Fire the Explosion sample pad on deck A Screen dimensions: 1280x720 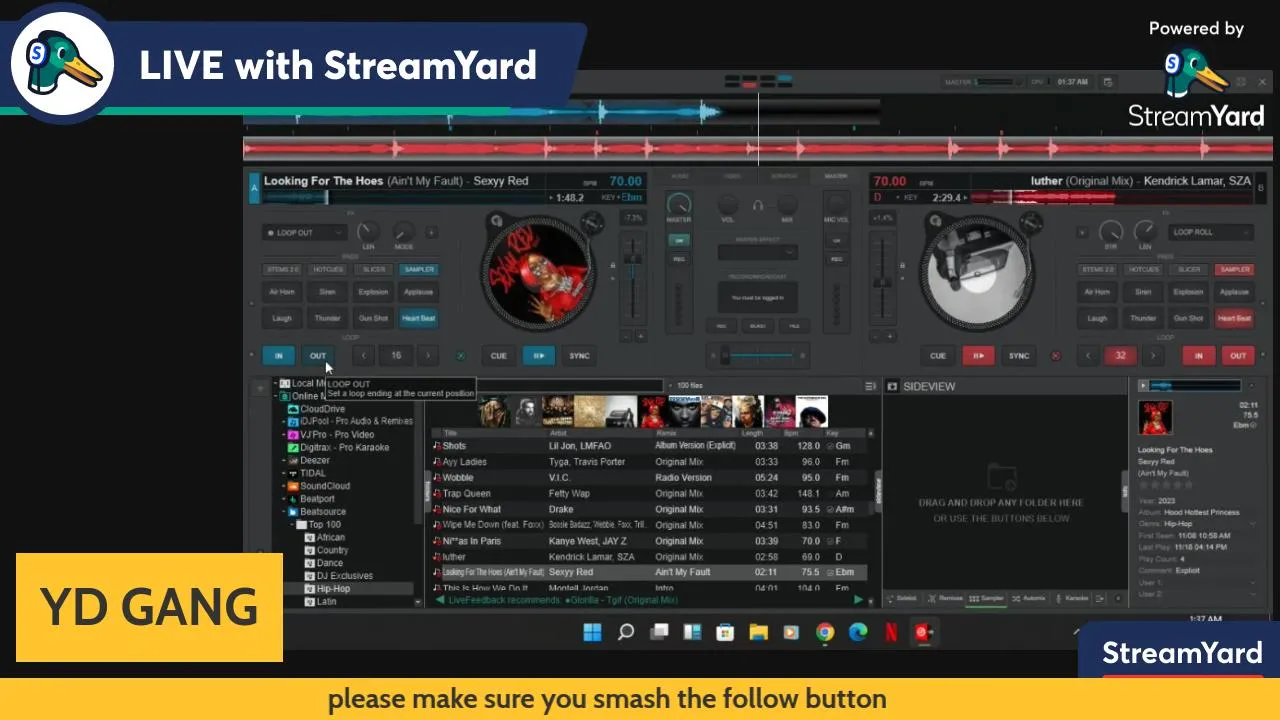coord(373,292)
